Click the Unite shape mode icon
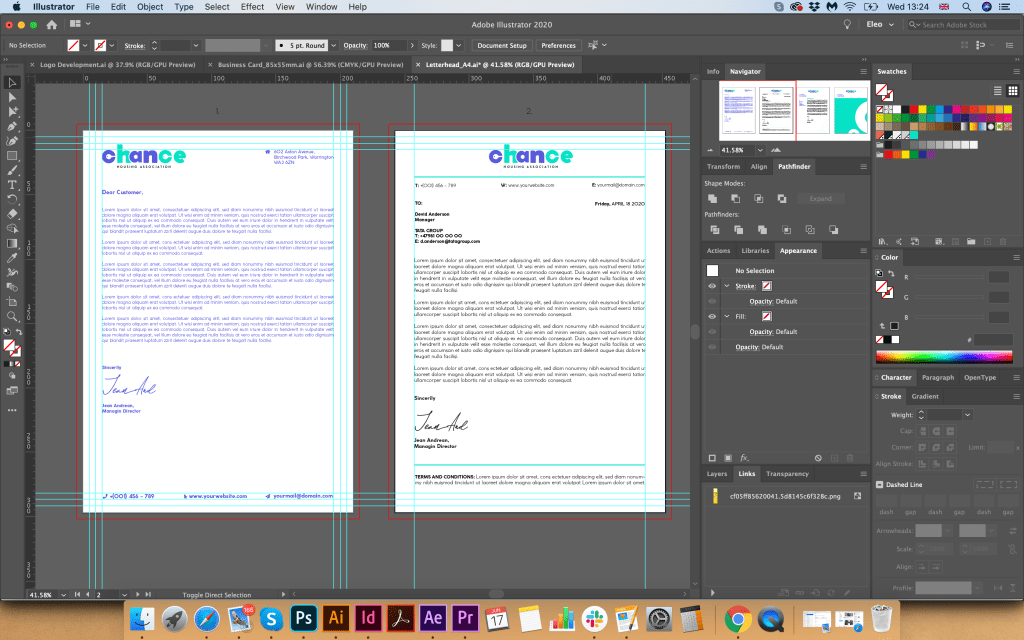The image size is (1024, 640). tap(711, 199)
